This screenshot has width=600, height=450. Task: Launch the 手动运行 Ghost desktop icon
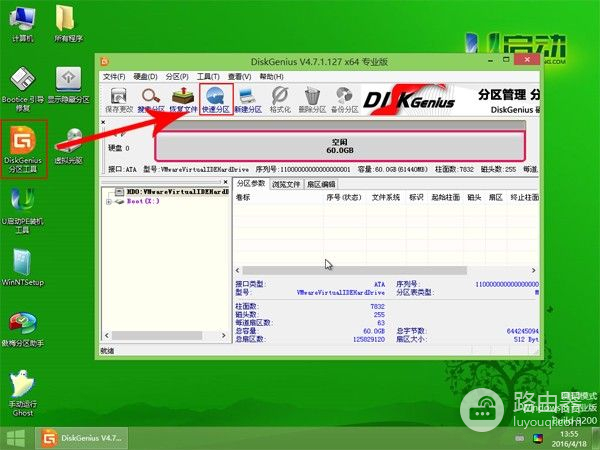click(23, 393)
